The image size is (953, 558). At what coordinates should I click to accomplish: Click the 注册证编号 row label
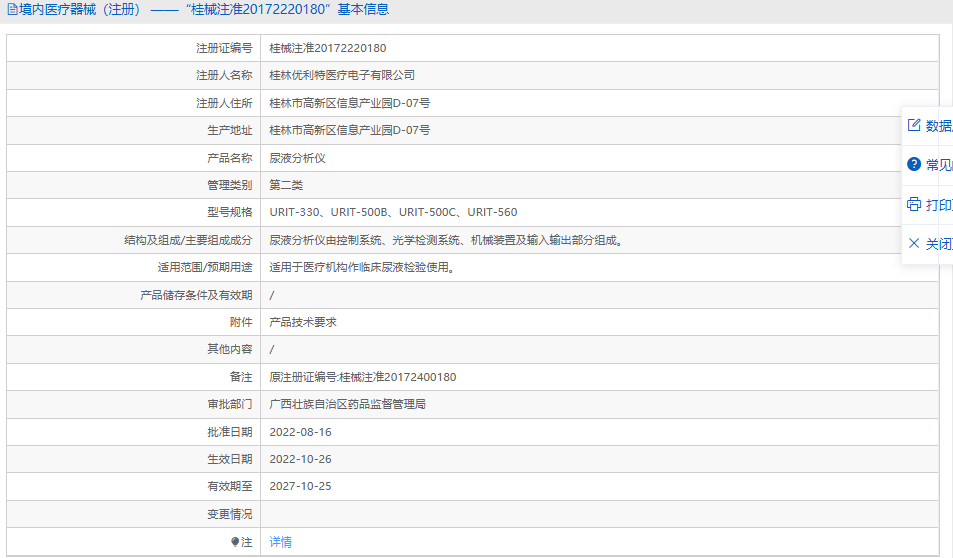[224, 48]
